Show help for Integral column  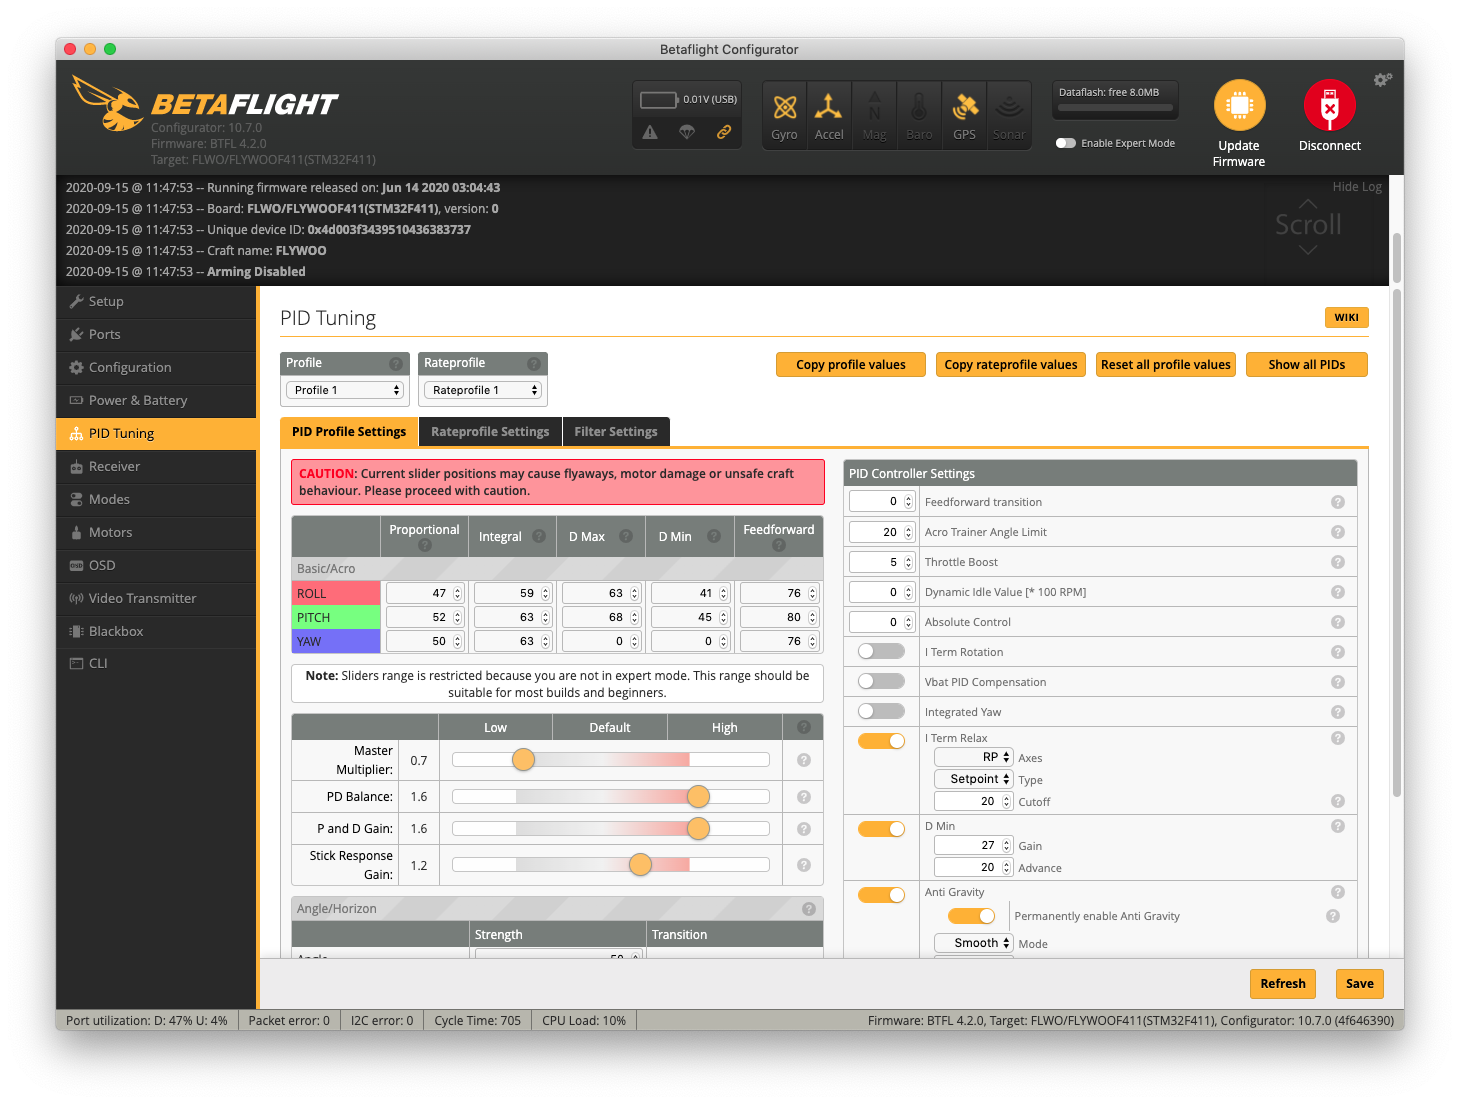click(x=539, y=536)
